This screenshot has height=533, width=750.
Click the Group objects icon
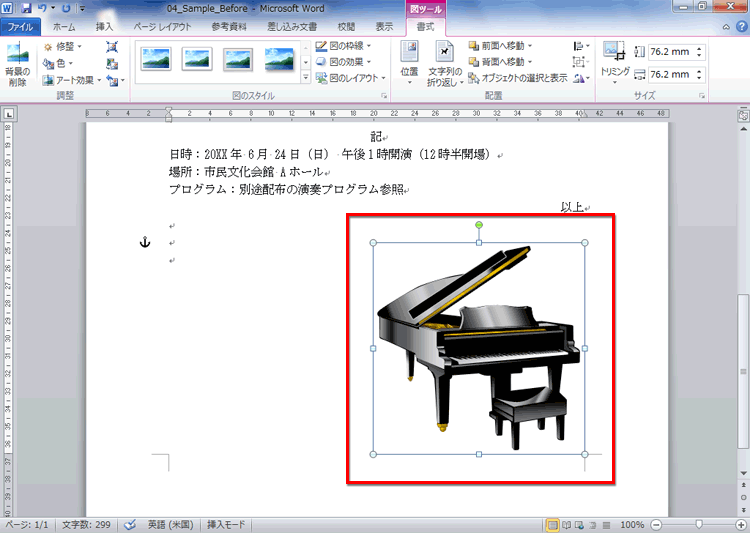581,62
